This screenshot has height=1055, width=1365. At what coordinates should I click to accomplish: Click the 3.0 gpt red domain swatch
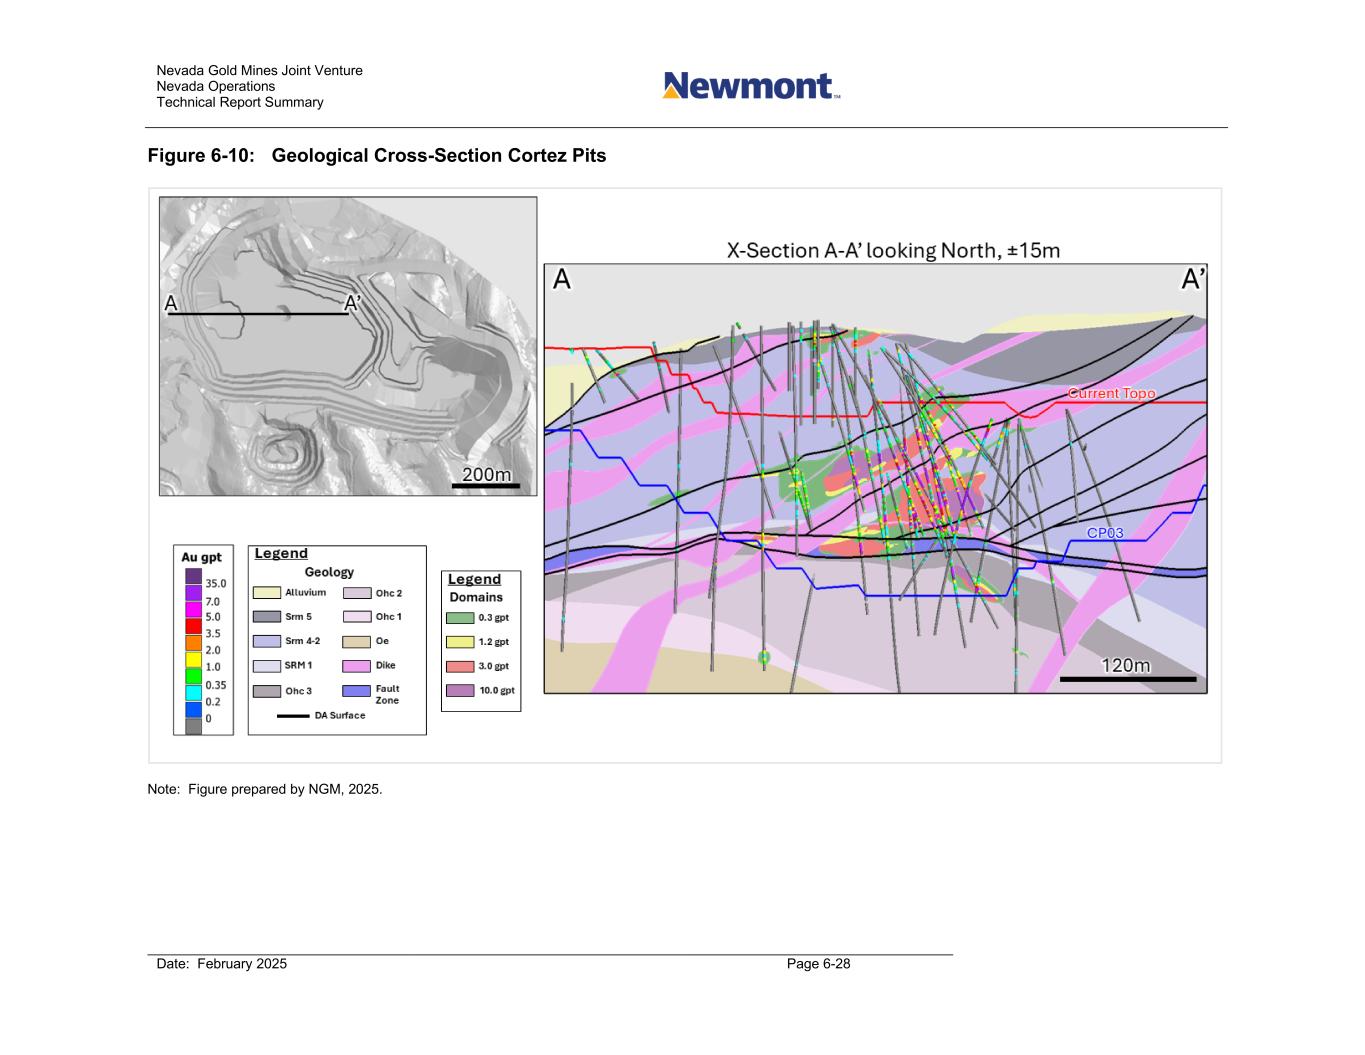pyautogui.click(x=459, y=666)
